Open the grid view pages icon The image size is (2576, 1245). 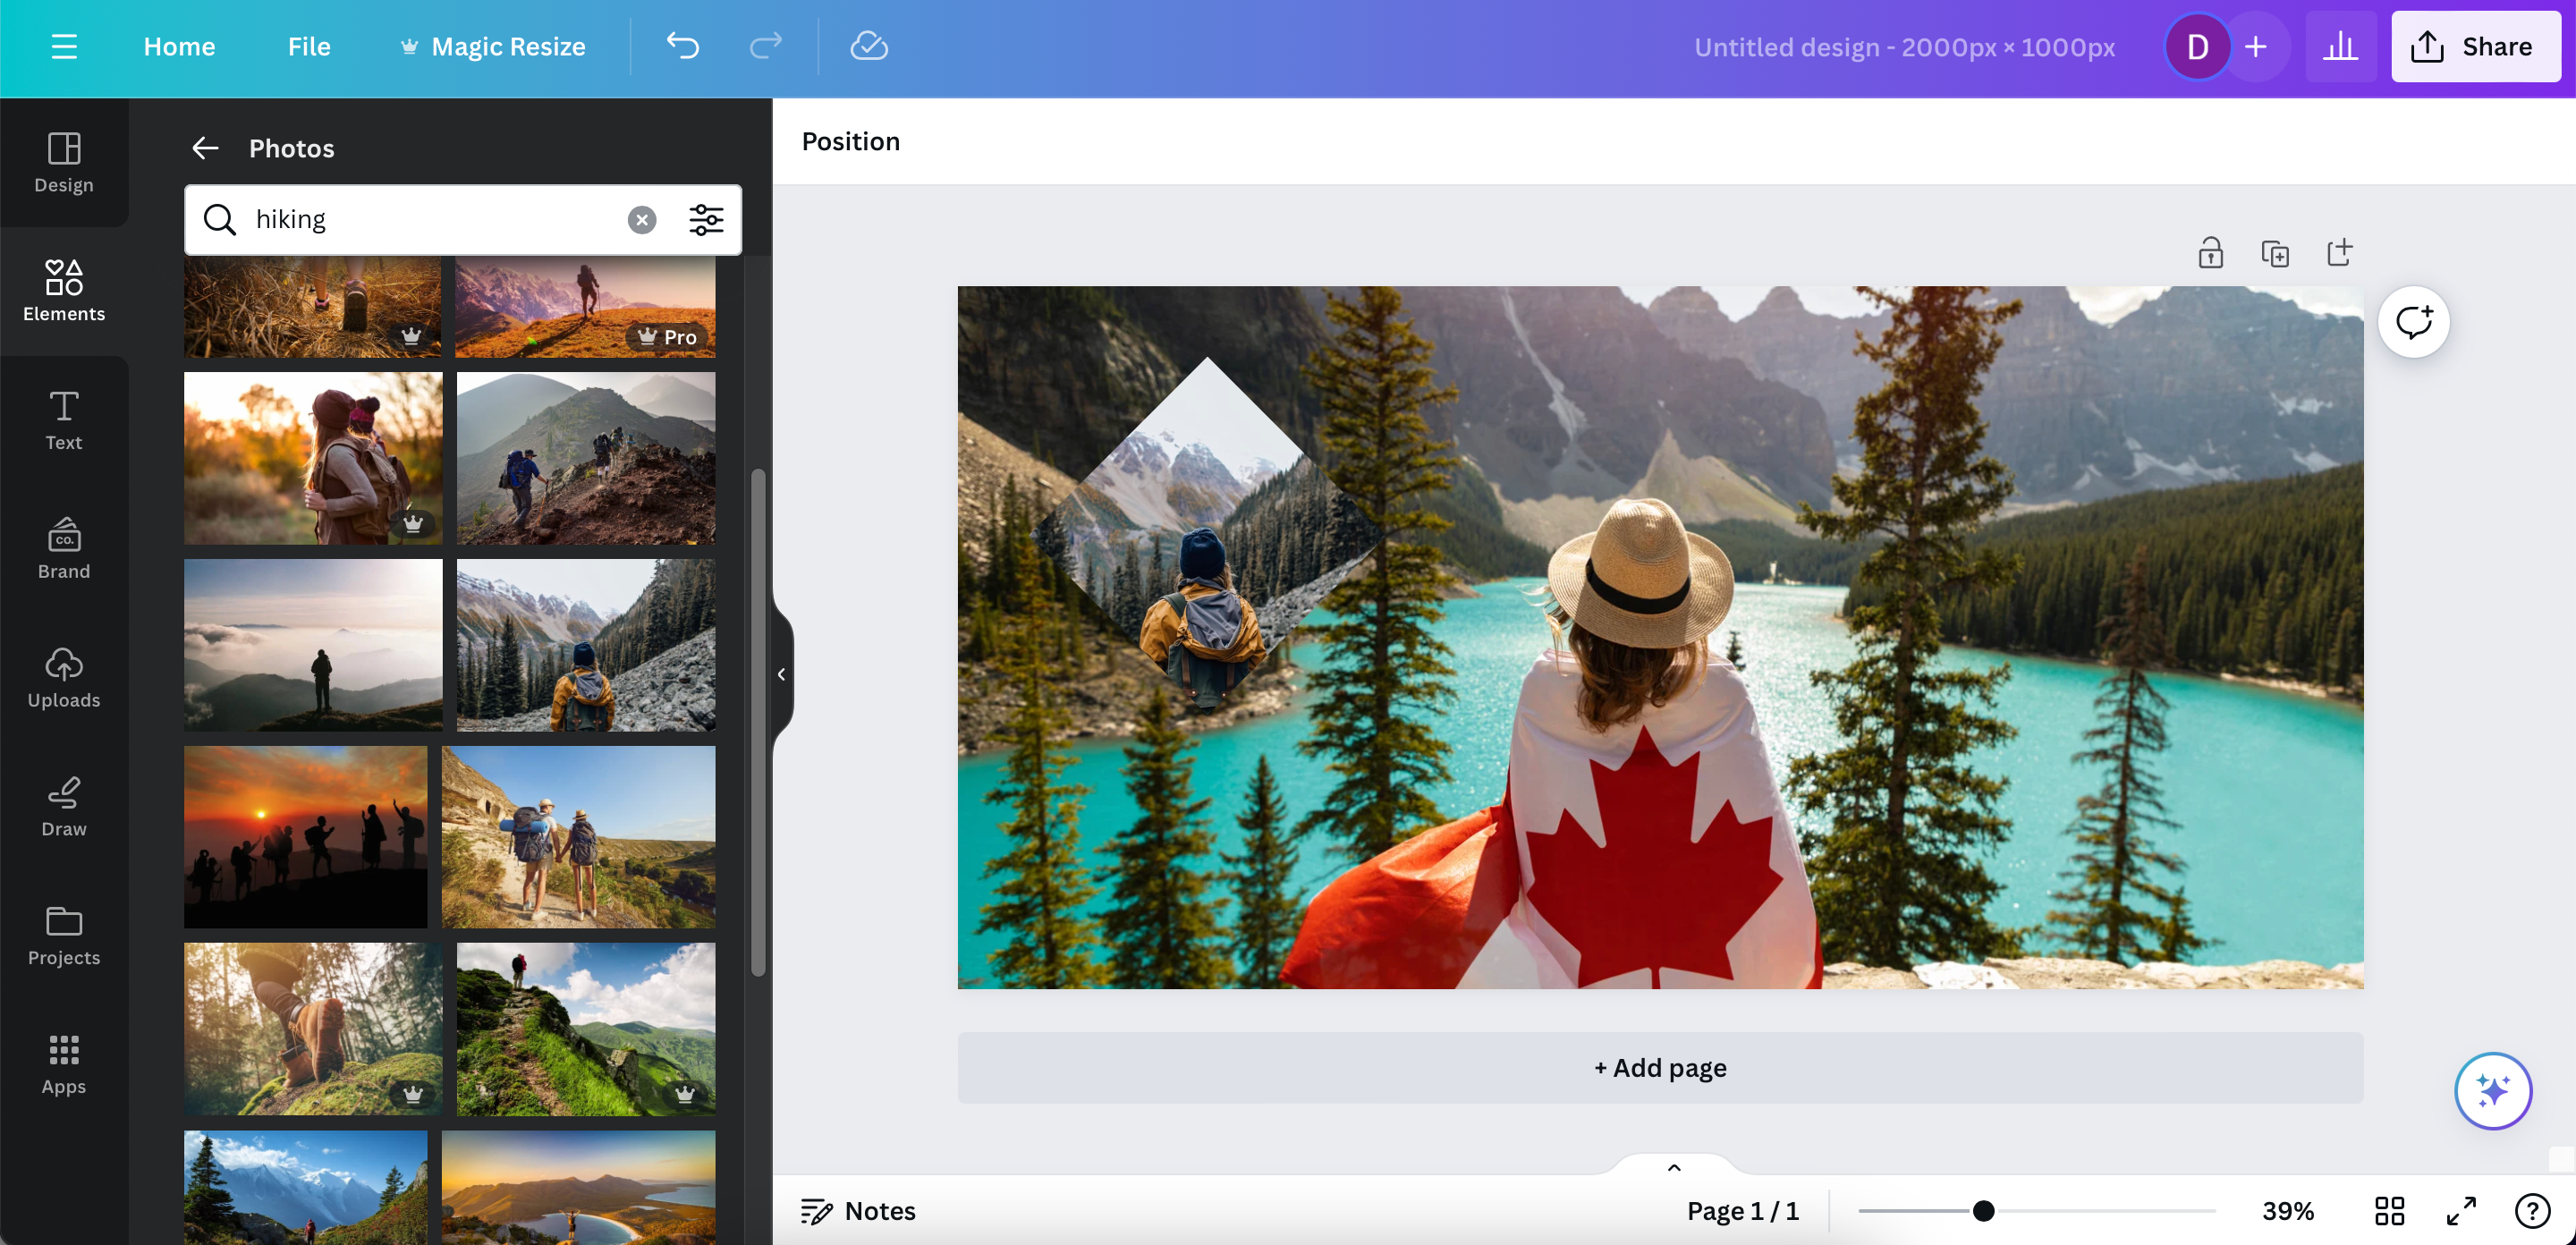tap(2389, 1210)
